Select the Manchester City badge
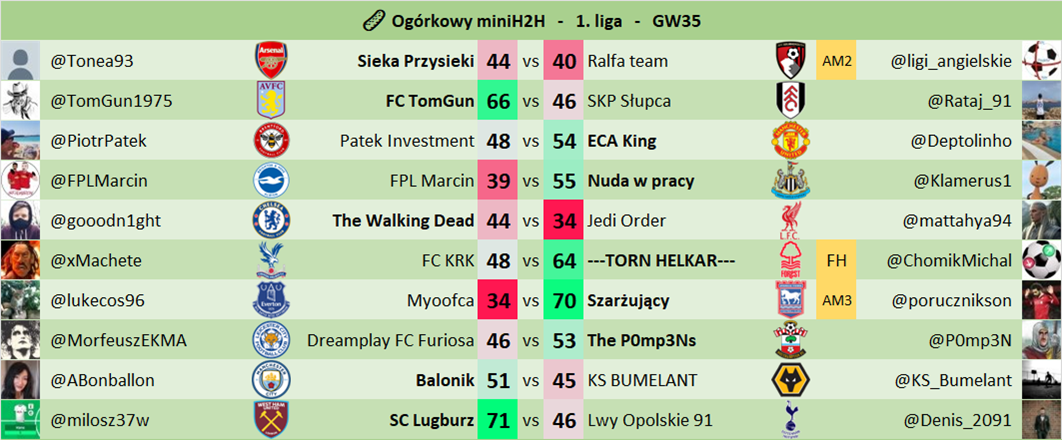Image resolution: width=1062 pixels, height=440 pixels. pos(271,380)
